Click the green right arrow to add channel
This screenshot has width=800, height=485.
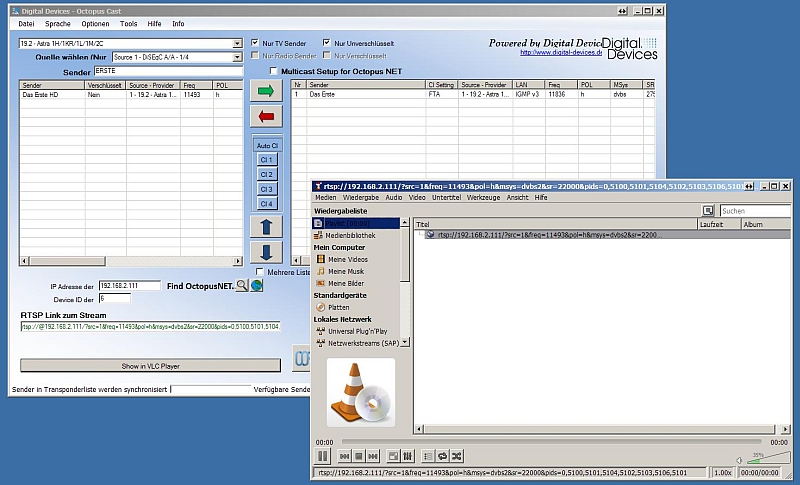coord(266,91)
